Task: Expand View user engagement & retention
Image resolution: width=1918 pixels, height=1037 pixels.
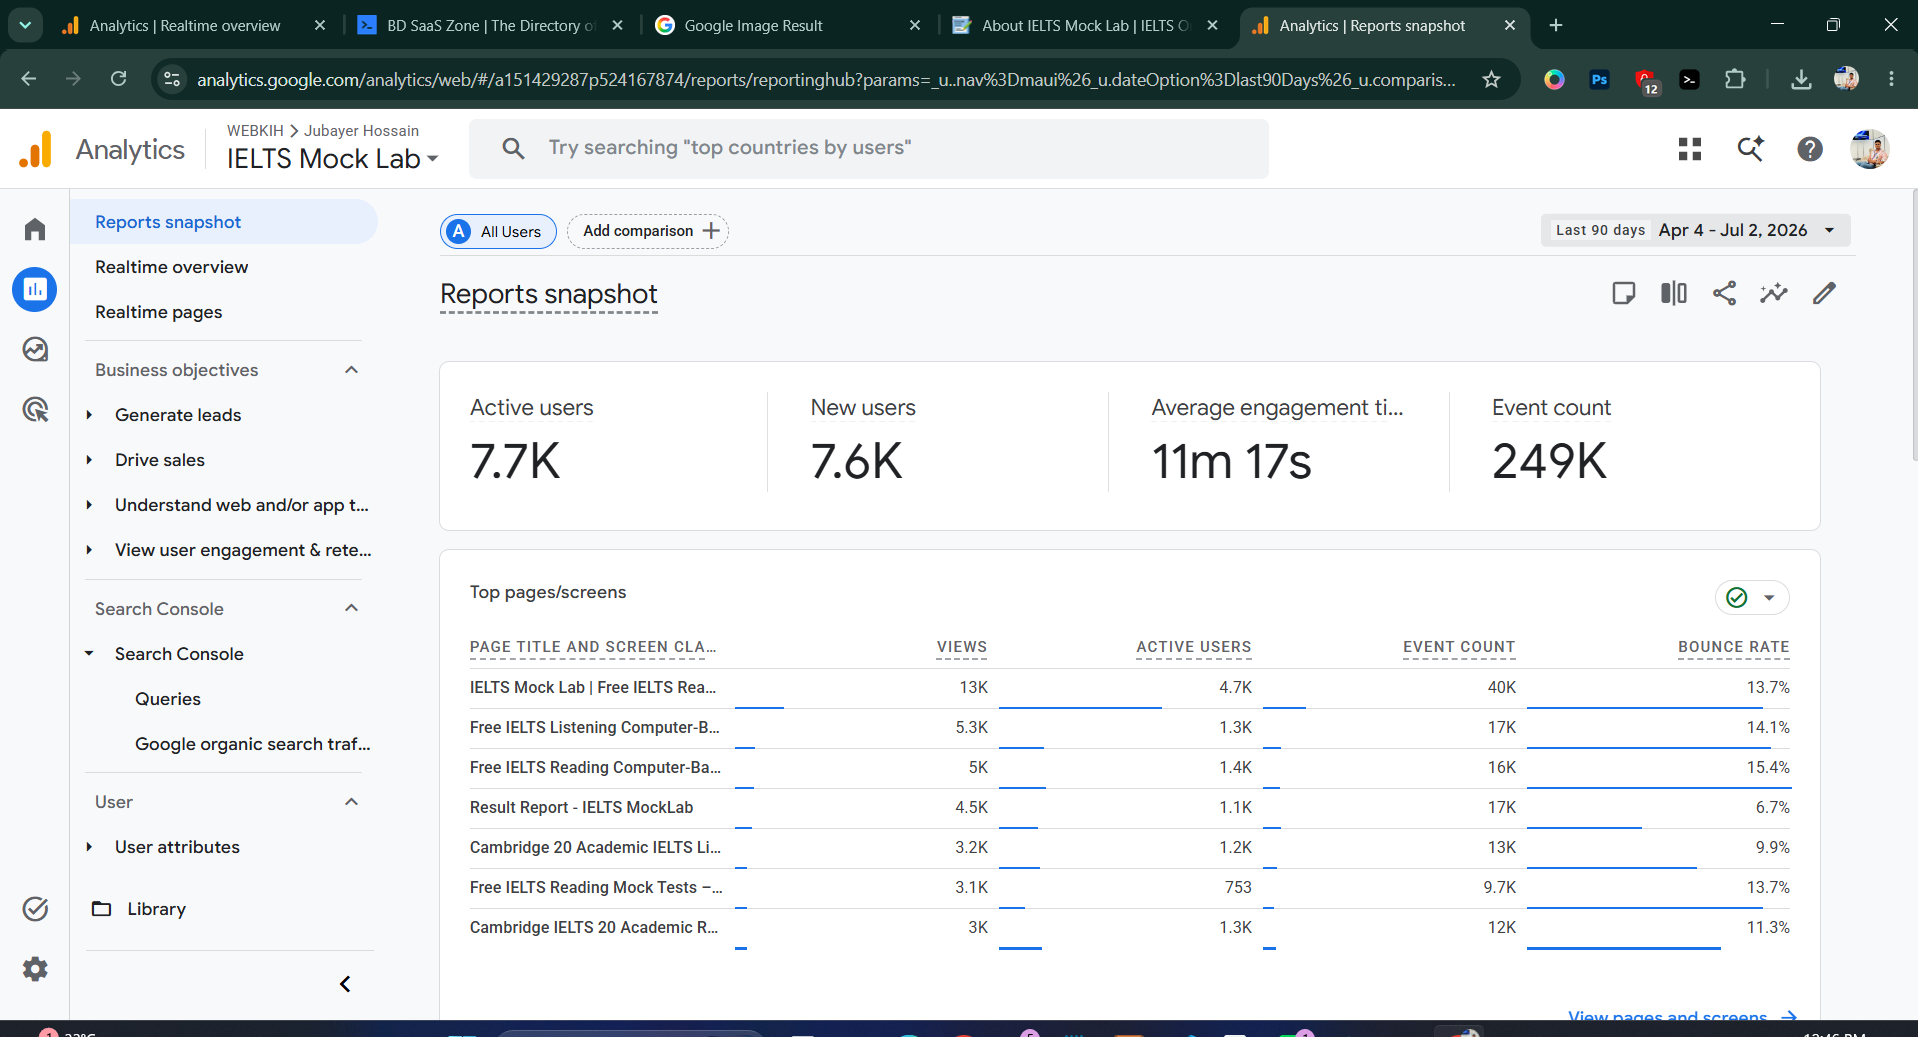Action: point(89,550)
